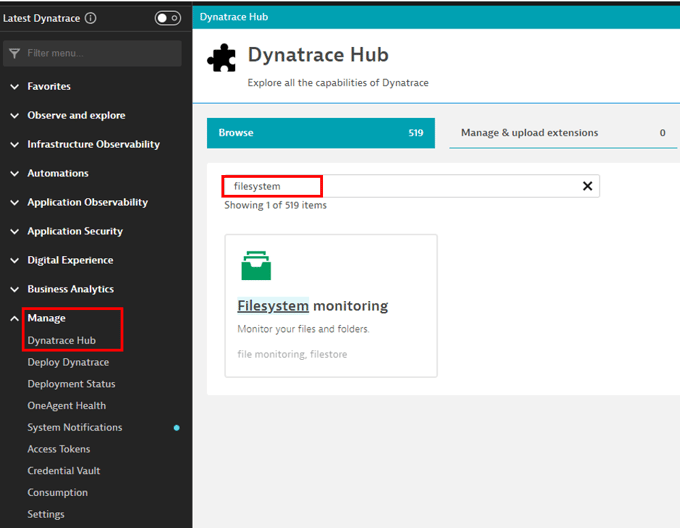Click the Dynatrace Hub puzzle piece icon

pyautogui.click(x=222, y=58)
